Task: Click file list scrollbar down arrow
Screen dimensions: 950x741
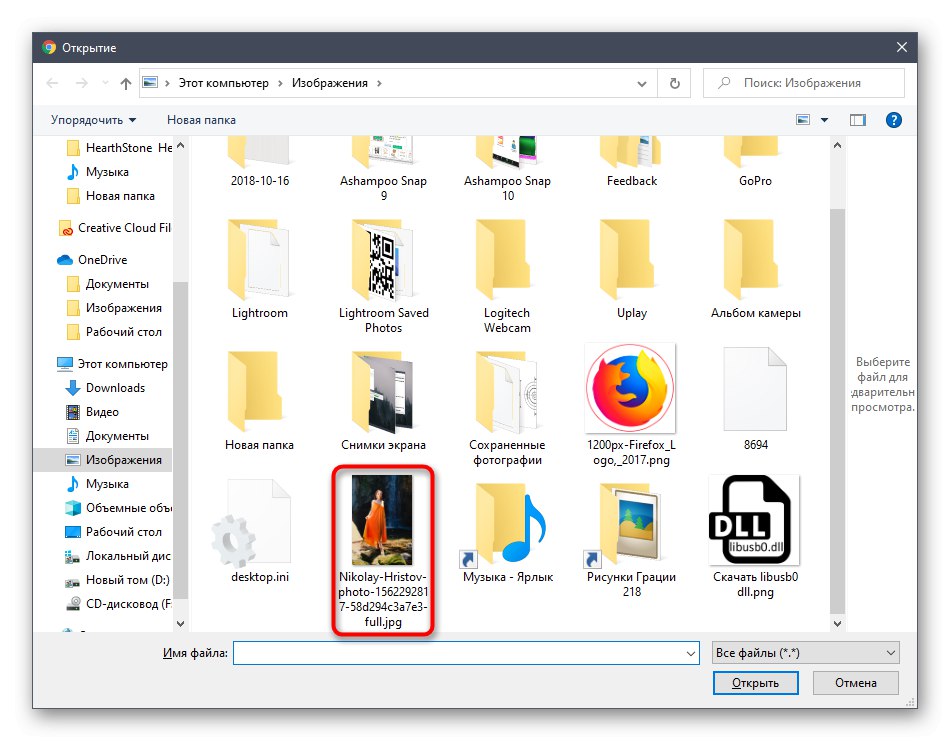Action: [x=837, y=623]
